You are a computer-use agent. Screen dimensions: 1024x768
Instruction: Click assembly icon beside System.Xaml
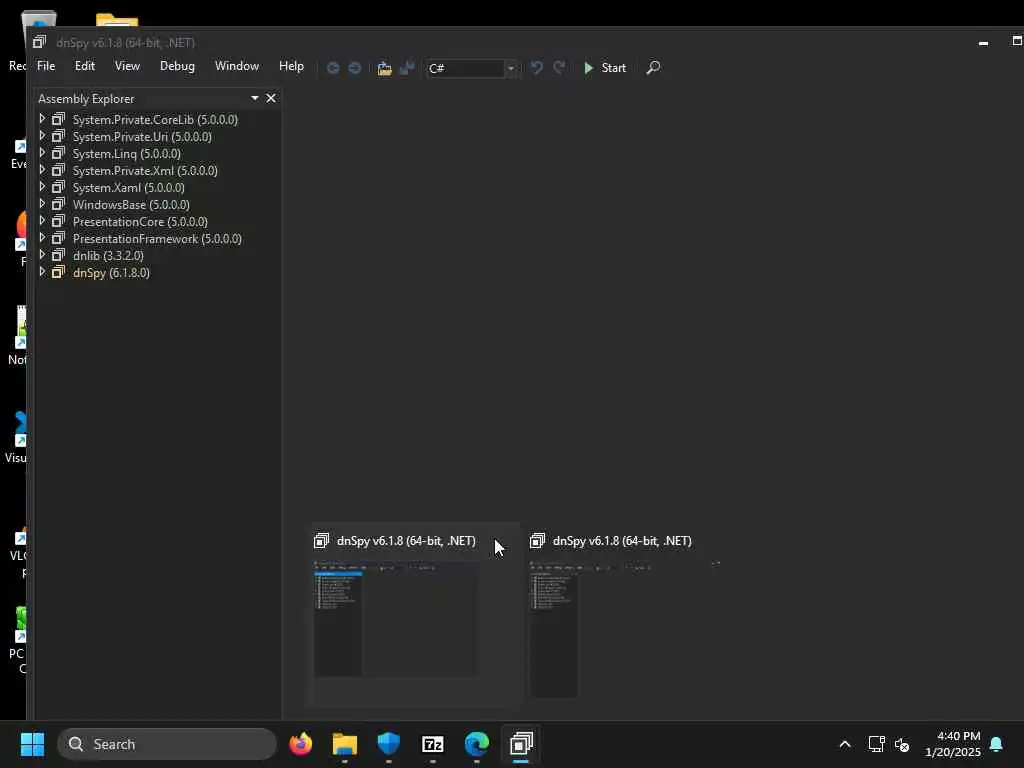pyautogui.click(x=59, y=187)
